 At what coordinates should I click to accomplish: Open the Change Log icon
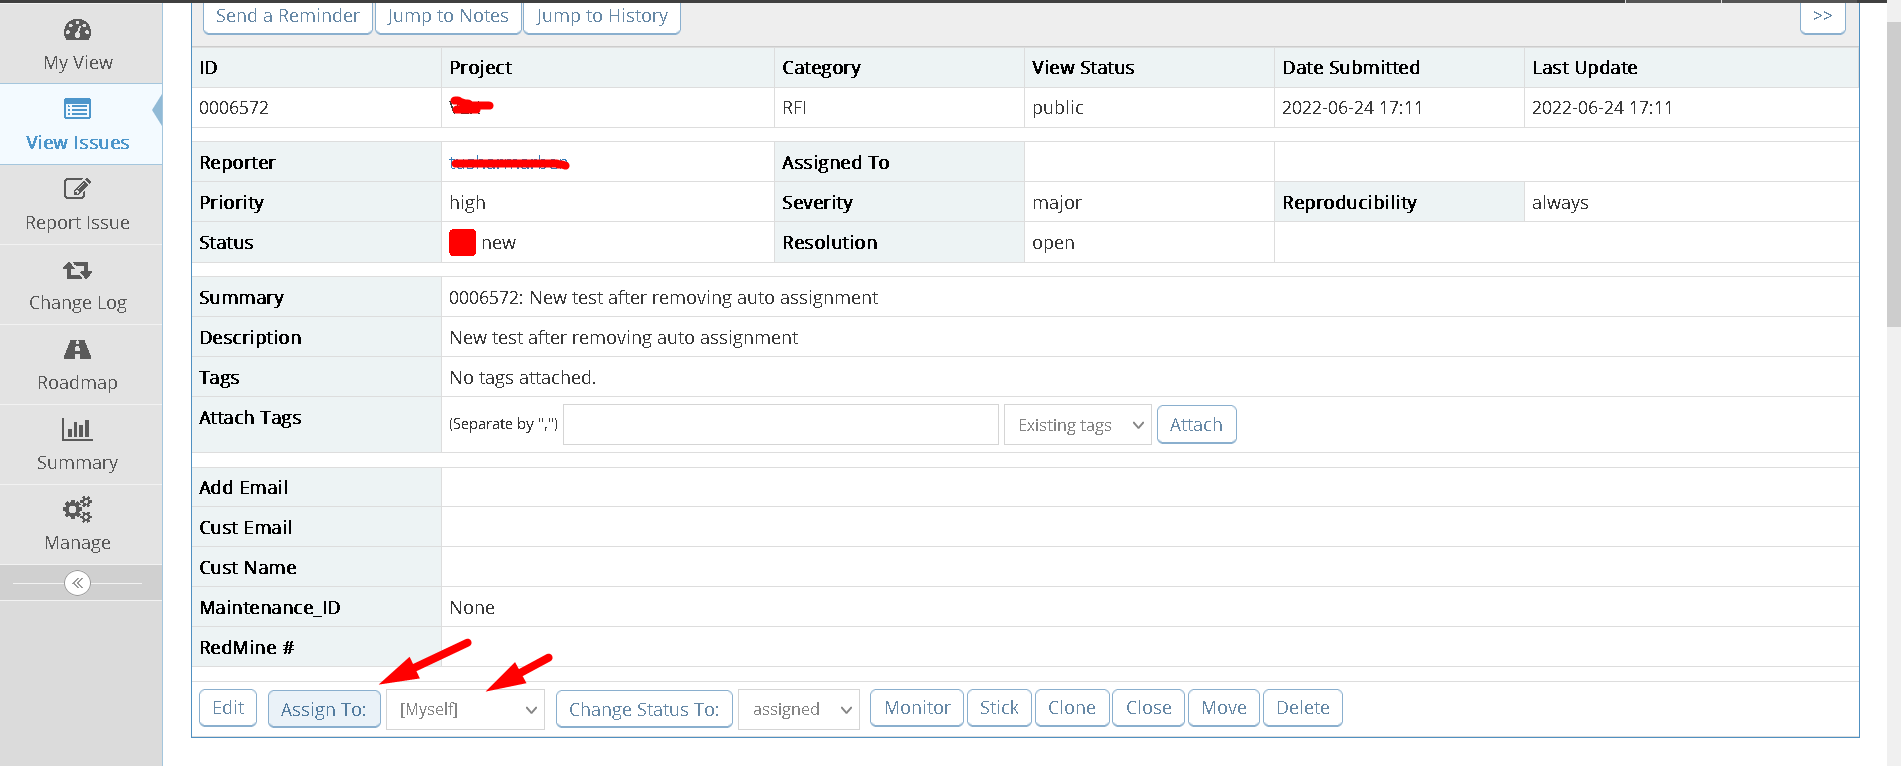(x=77, y=270)
